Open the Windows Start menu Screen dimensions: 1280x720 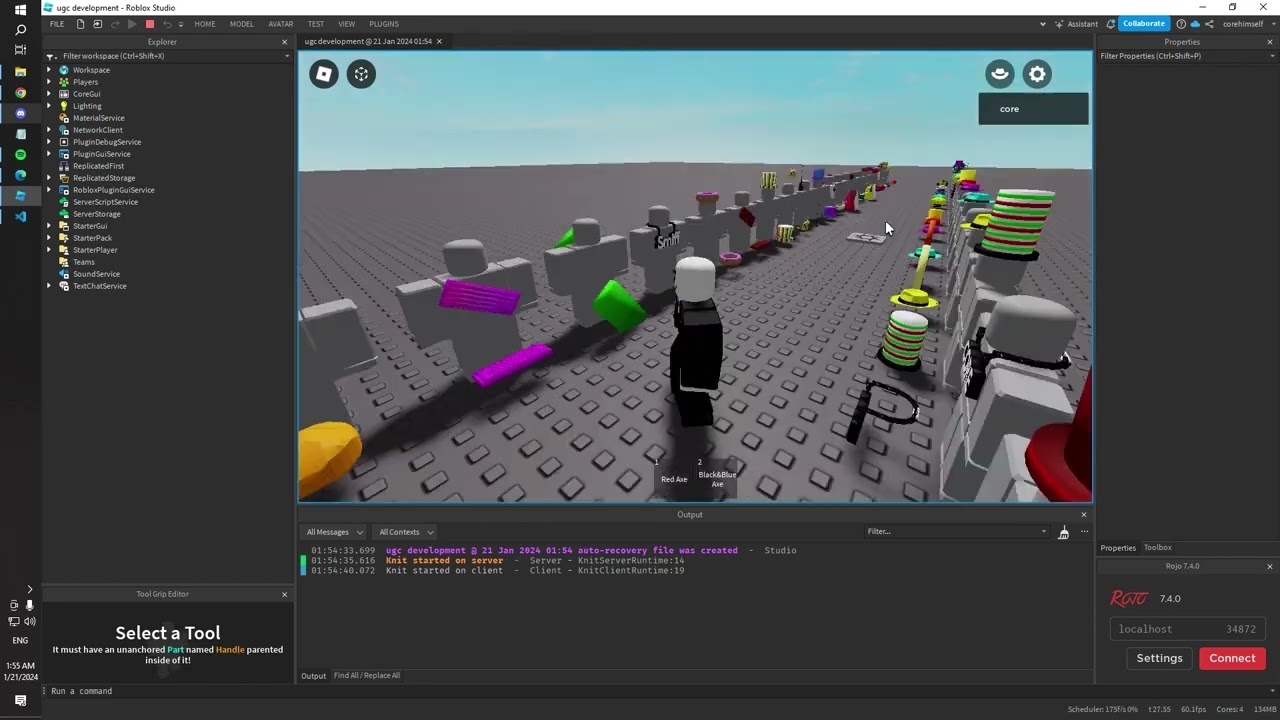coord(20,10)
